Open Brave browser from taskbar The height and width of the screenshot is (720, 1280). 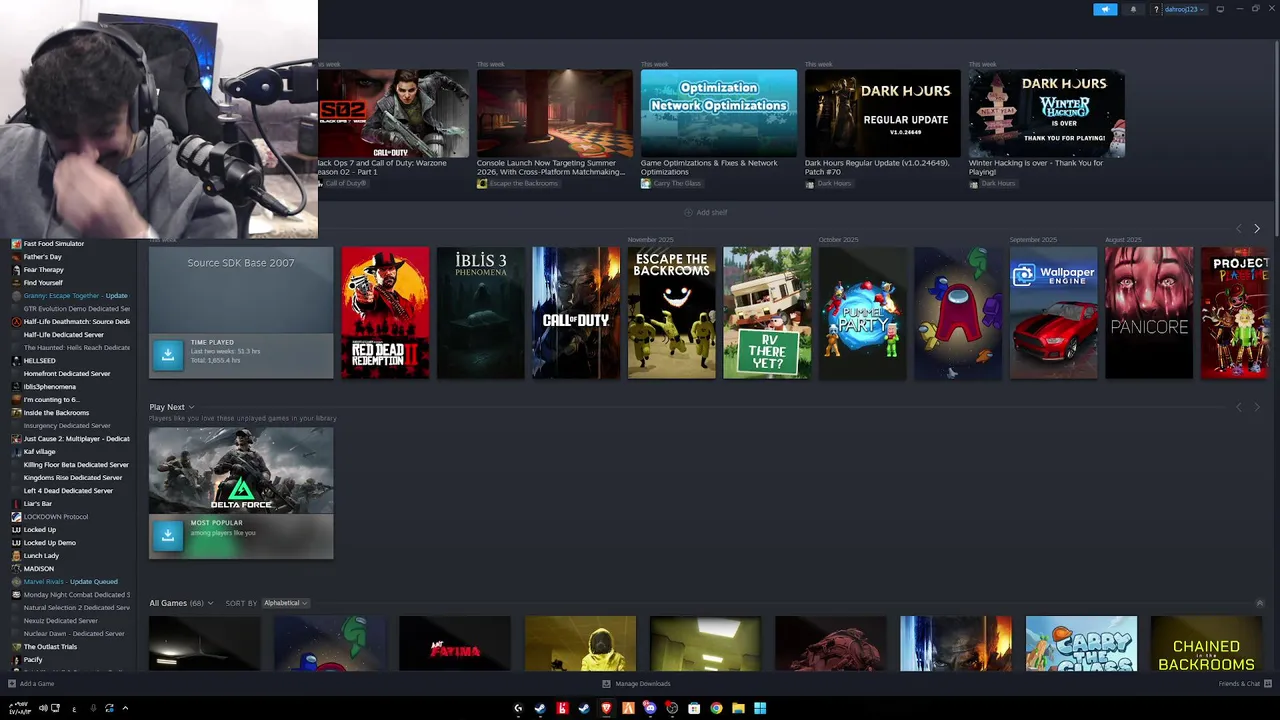tap(606, 708)
